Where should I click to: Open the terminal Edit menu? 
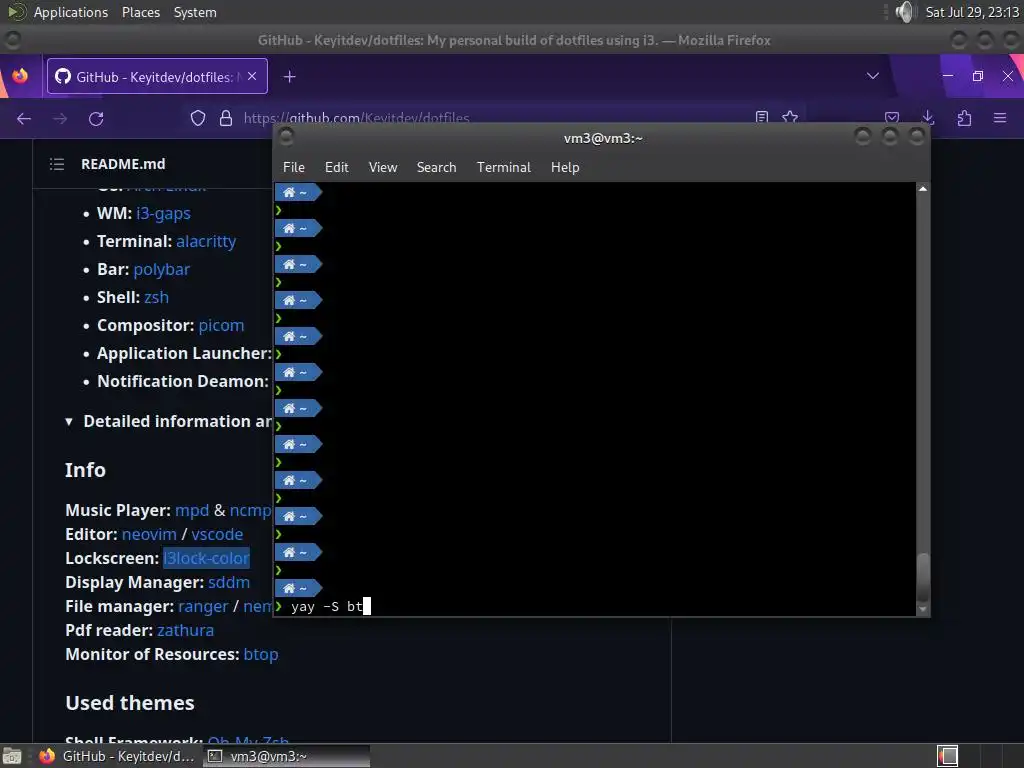click(x=337, y=167)
